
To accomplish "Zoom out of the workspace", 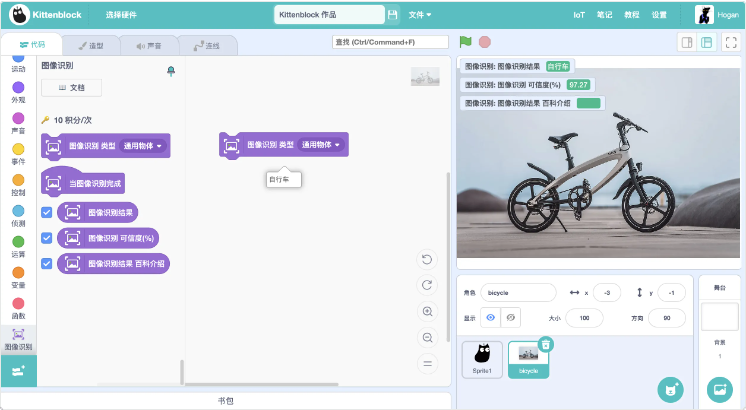I will click(x=428, y=338).
